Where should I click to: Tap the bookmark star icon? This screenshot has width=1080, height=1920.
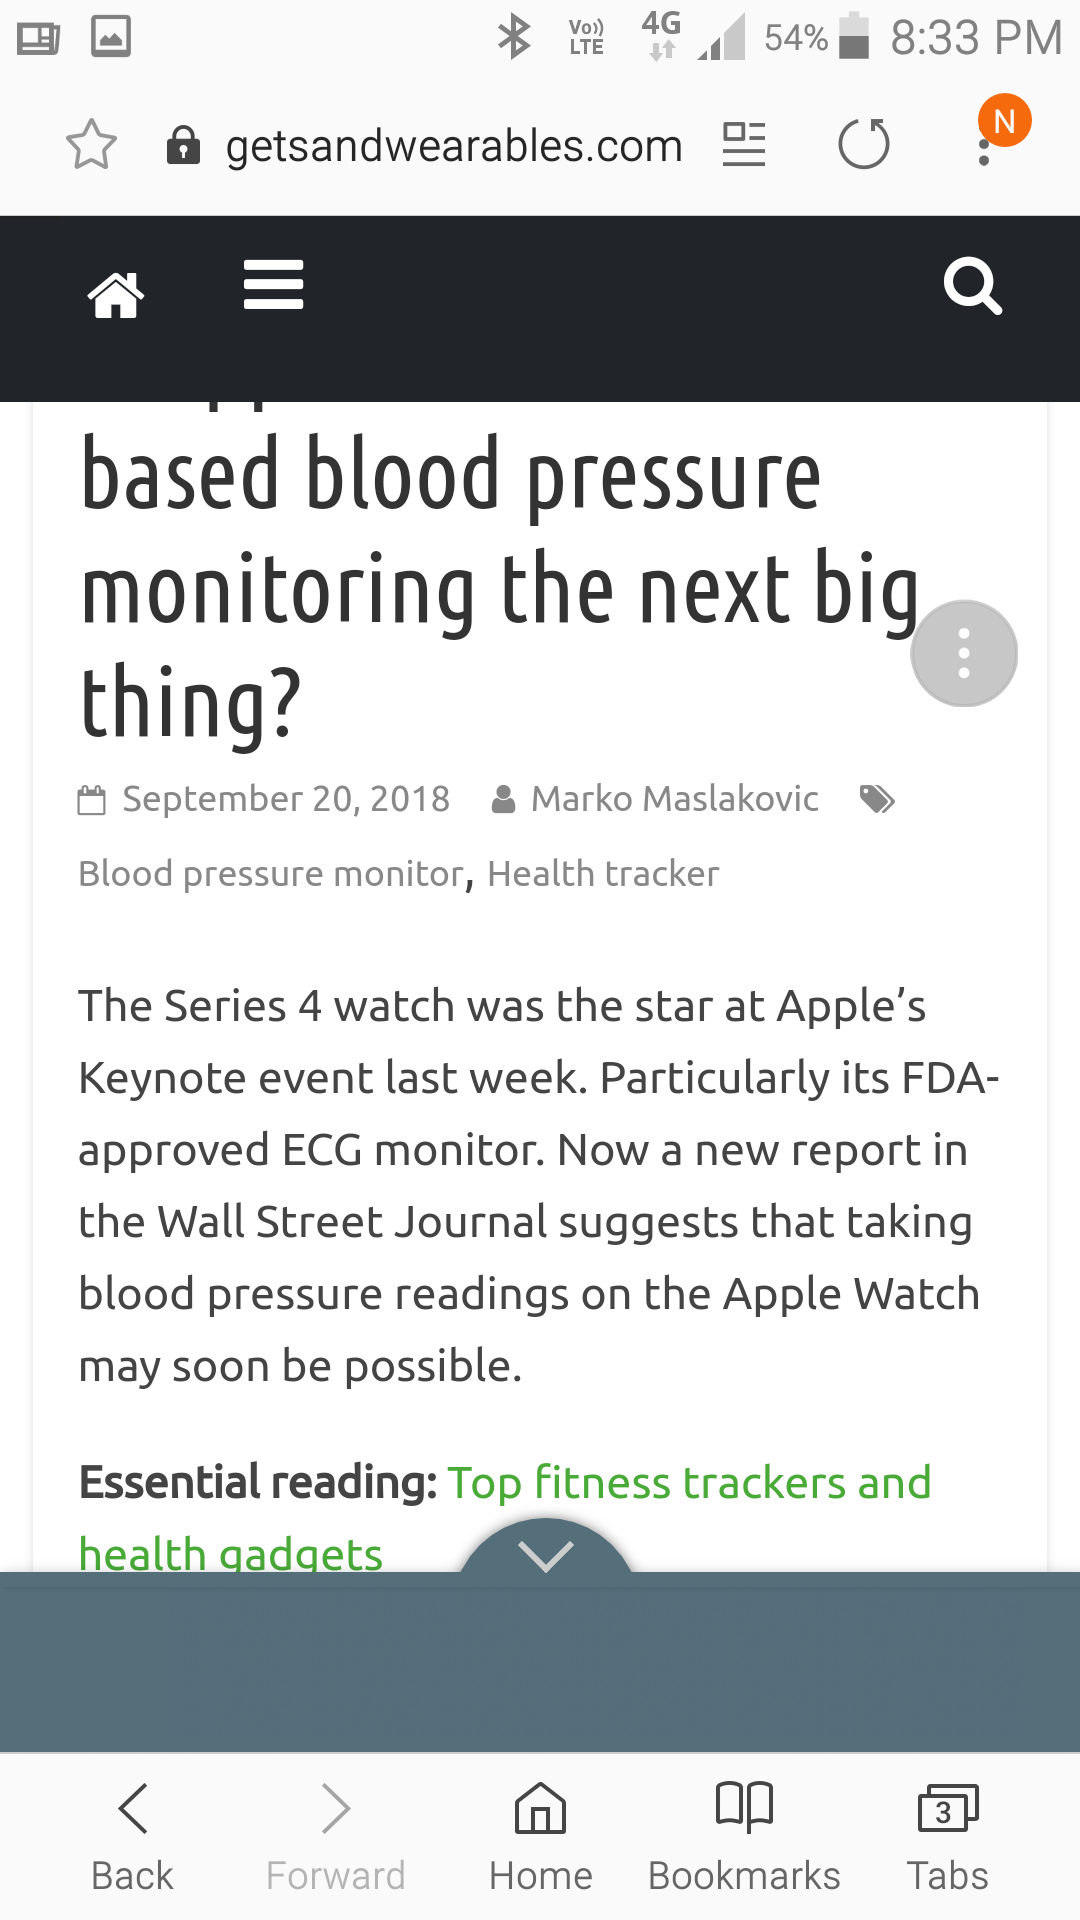(91, 145)
